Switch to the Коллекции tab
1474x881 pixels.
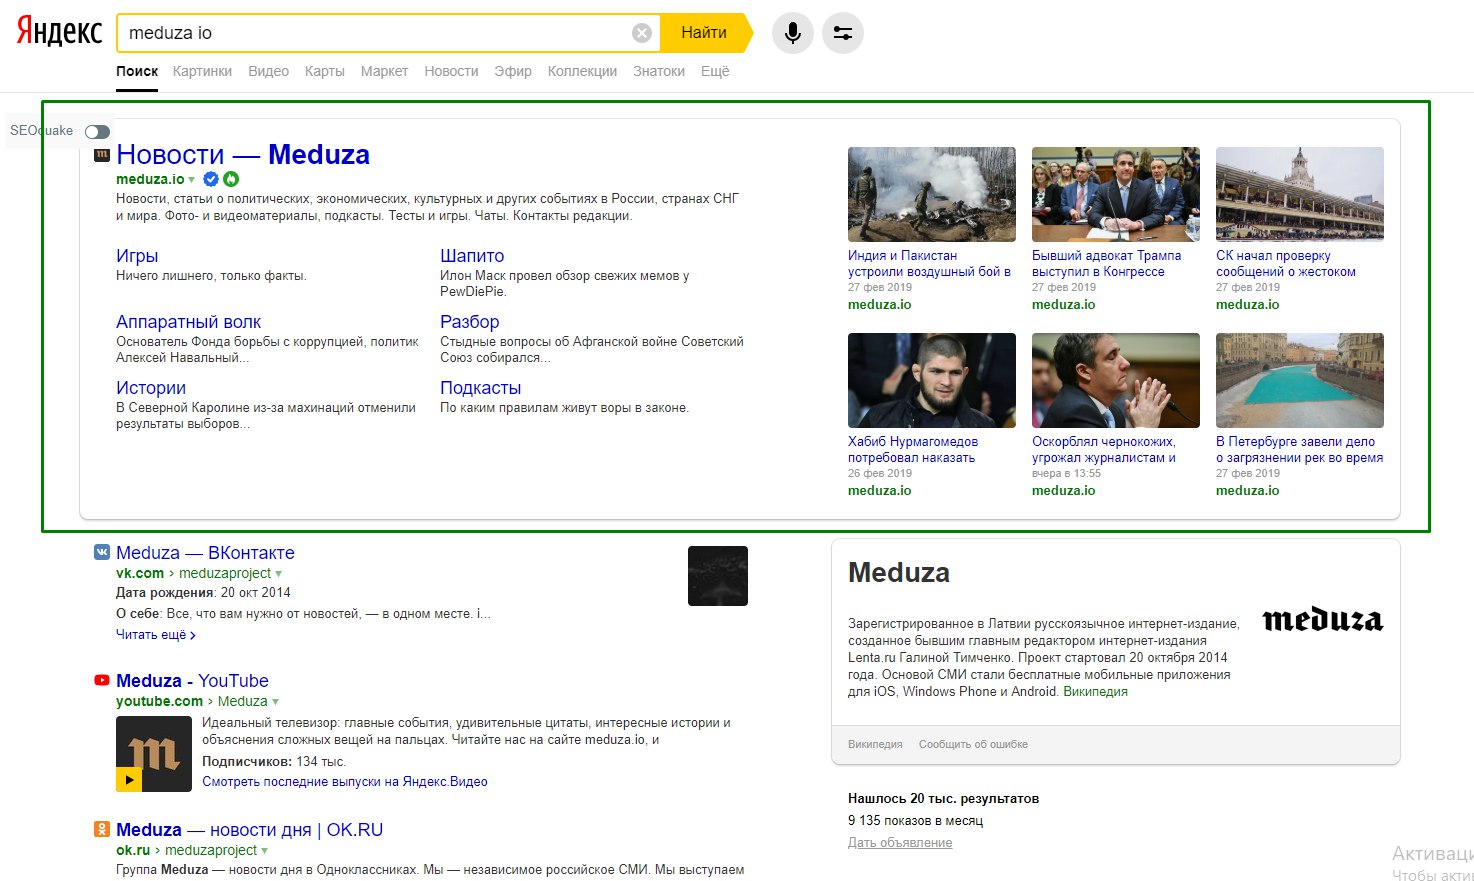[582, 71]
